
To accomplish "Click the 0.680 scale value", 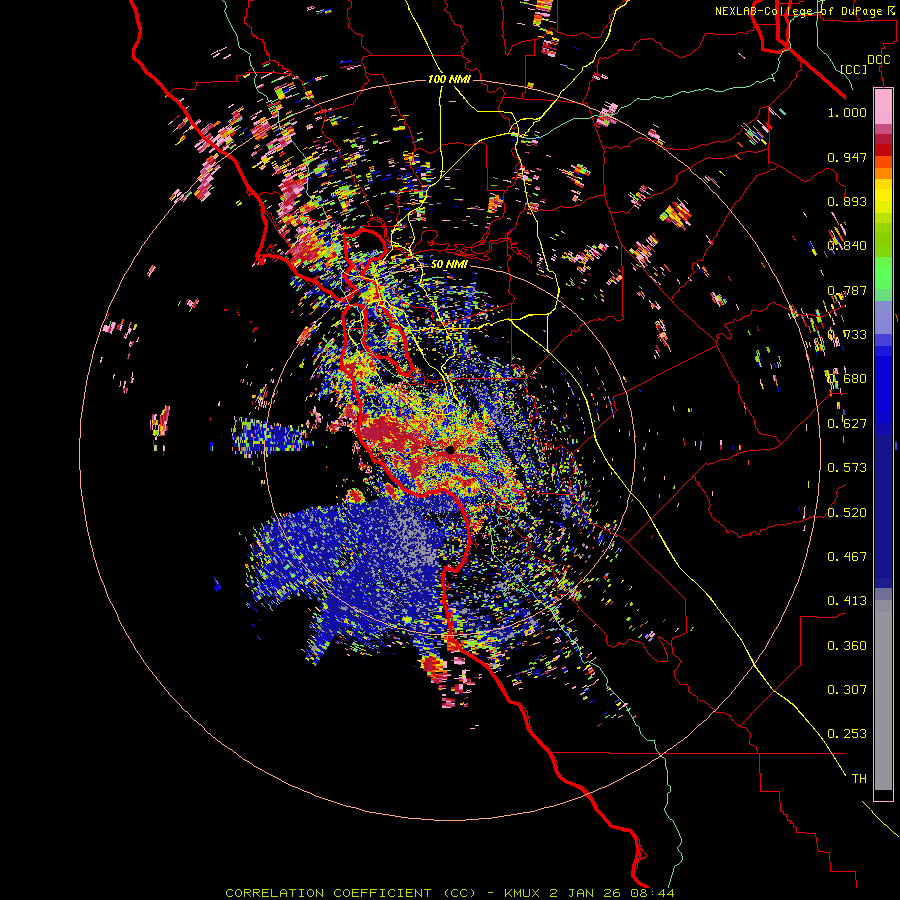I will pyautogui.click(x=847, y=379).
